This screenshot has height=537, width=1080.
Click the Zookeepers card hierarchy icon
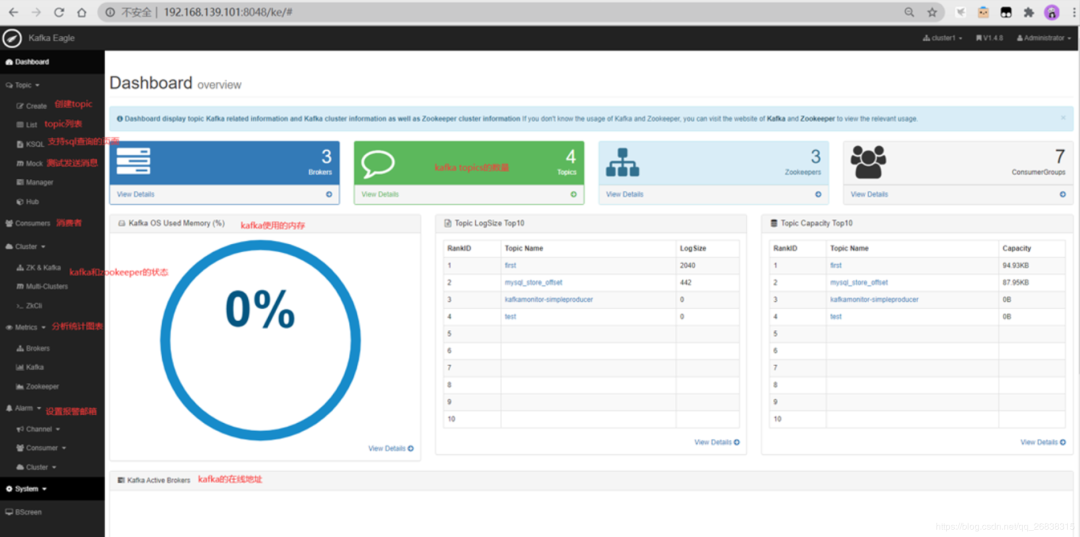pyautogui.click(x=623, y=162)
